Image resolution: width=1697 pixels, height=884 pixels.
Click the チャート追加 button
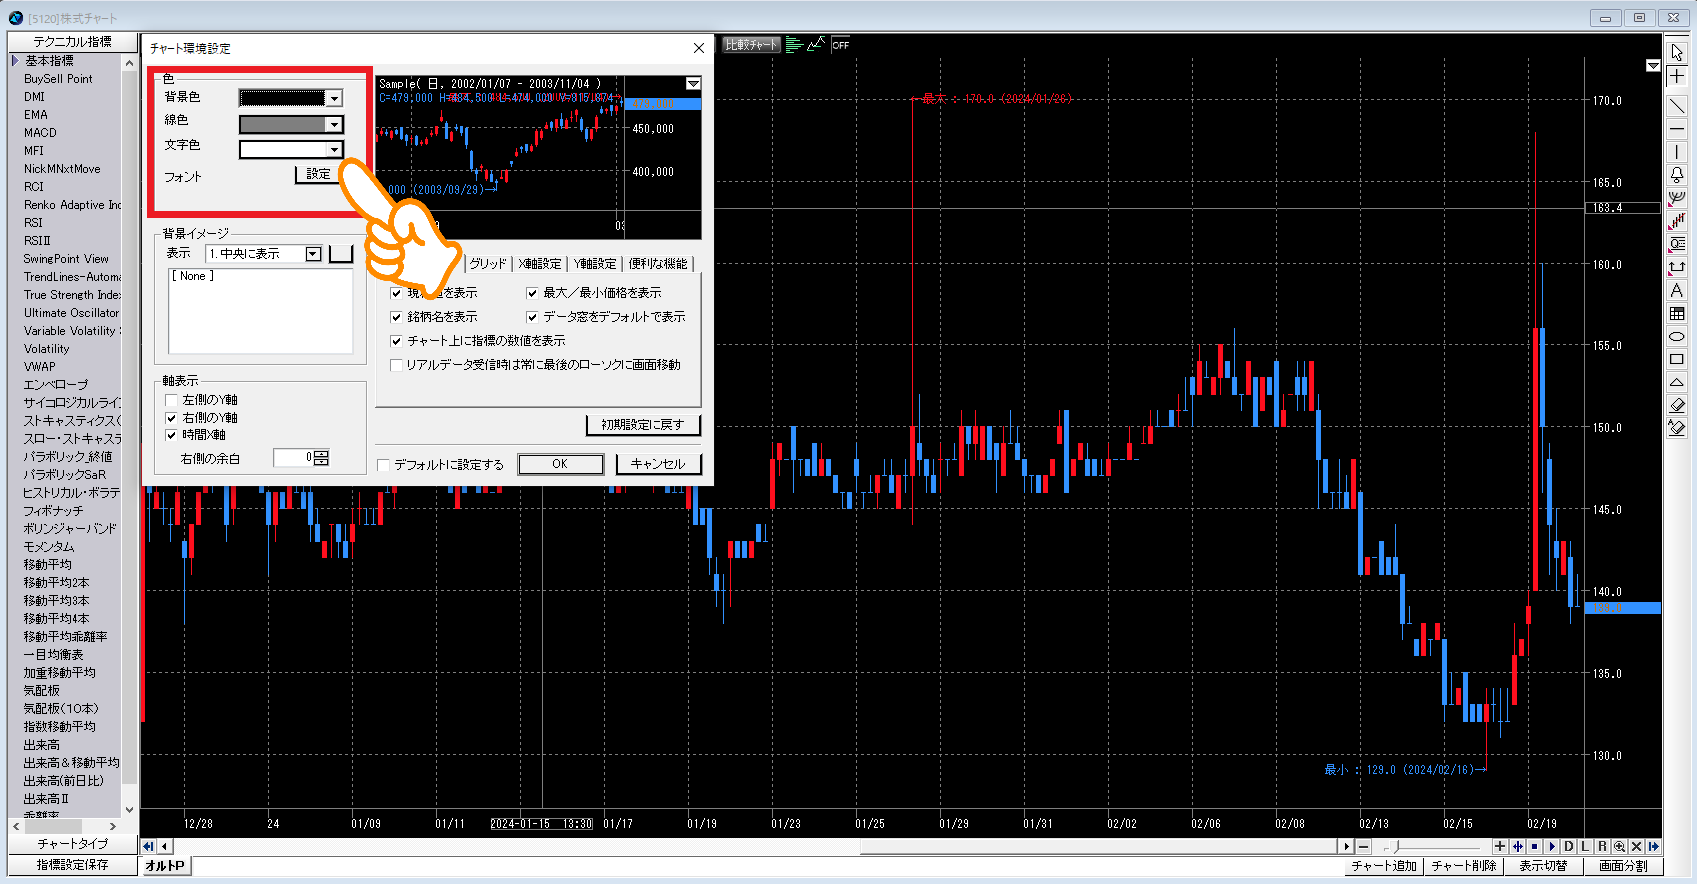click(1384, 866)
